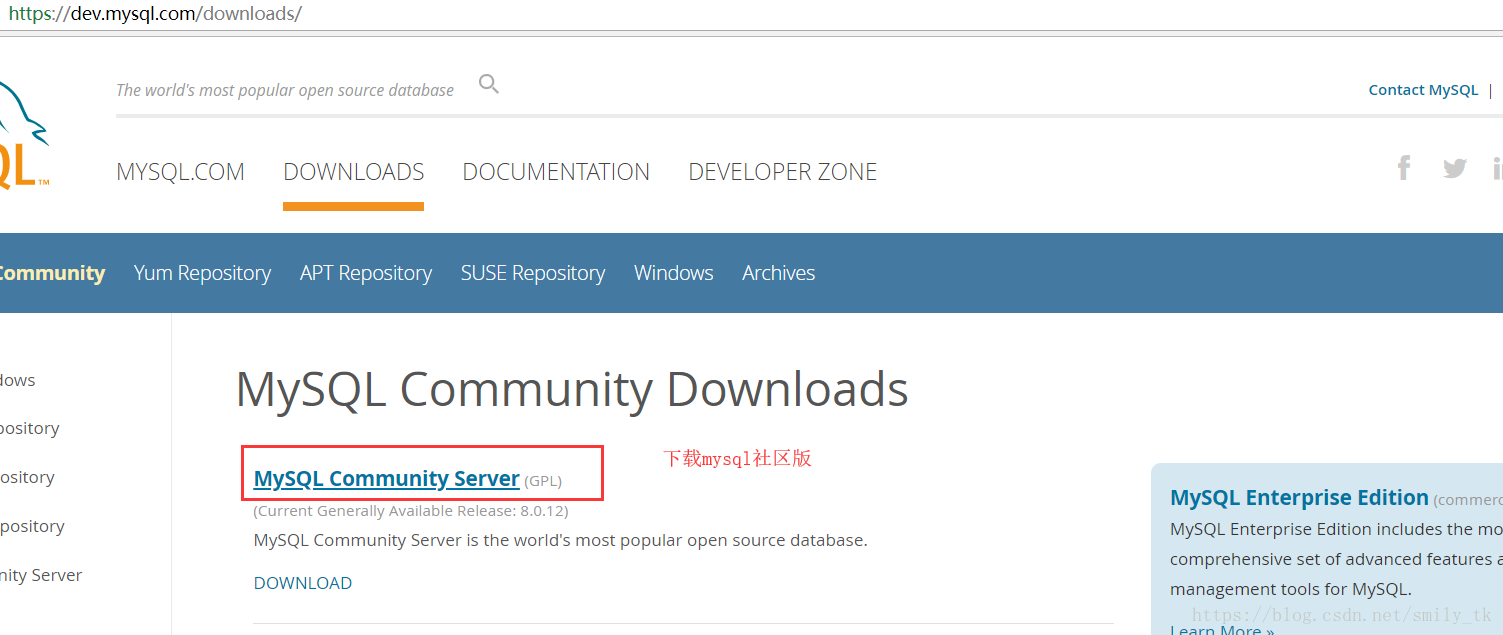The width and height of the screenshot is (1503, 635).
Task: Click the release text '8.0.12'
Action: tap(541, 511)
